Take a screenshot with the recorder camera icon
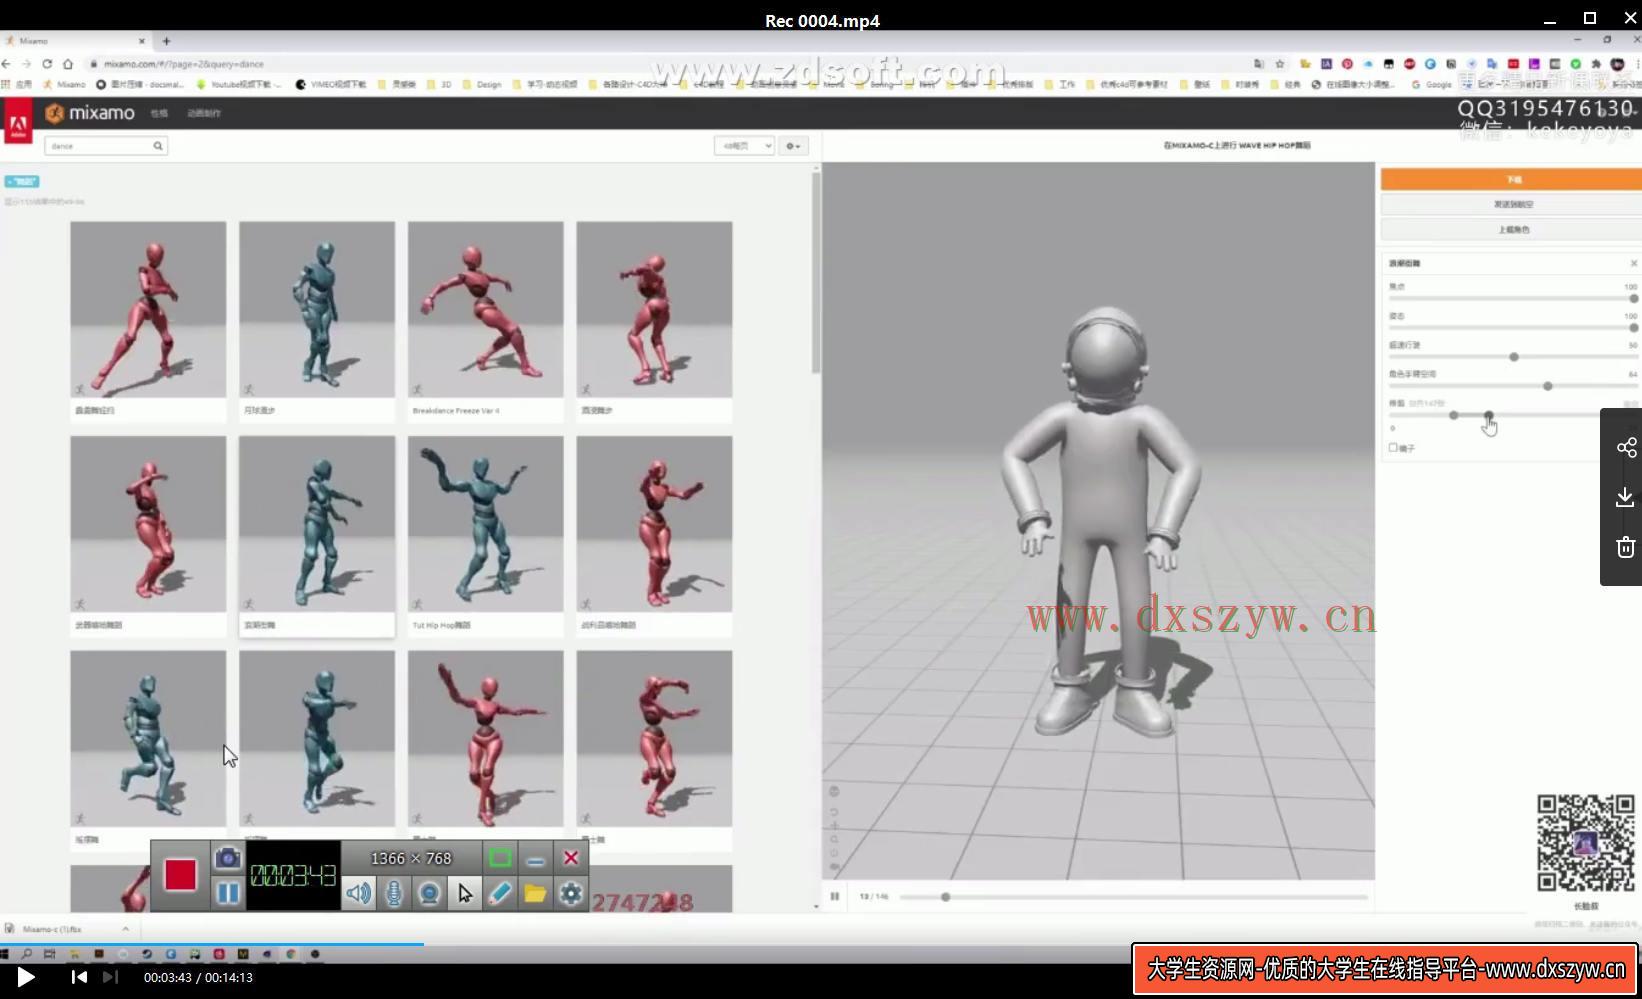Viewport: 1642px width, 999px height. point(228,858)
